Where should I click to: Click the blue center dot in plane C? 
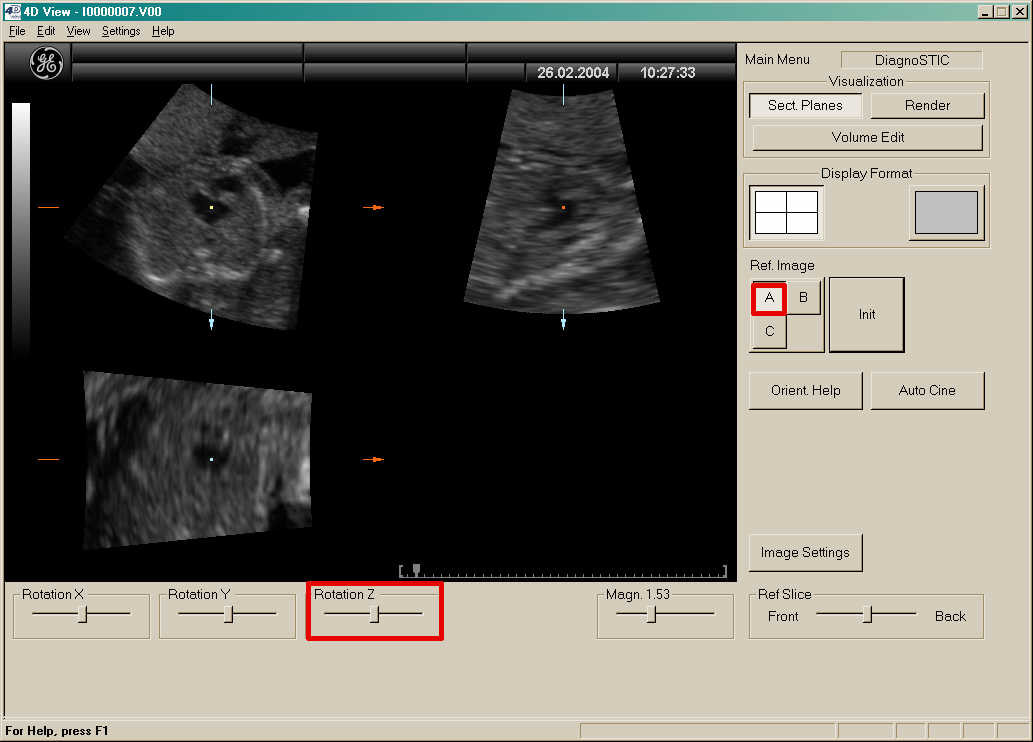[211, 459]
